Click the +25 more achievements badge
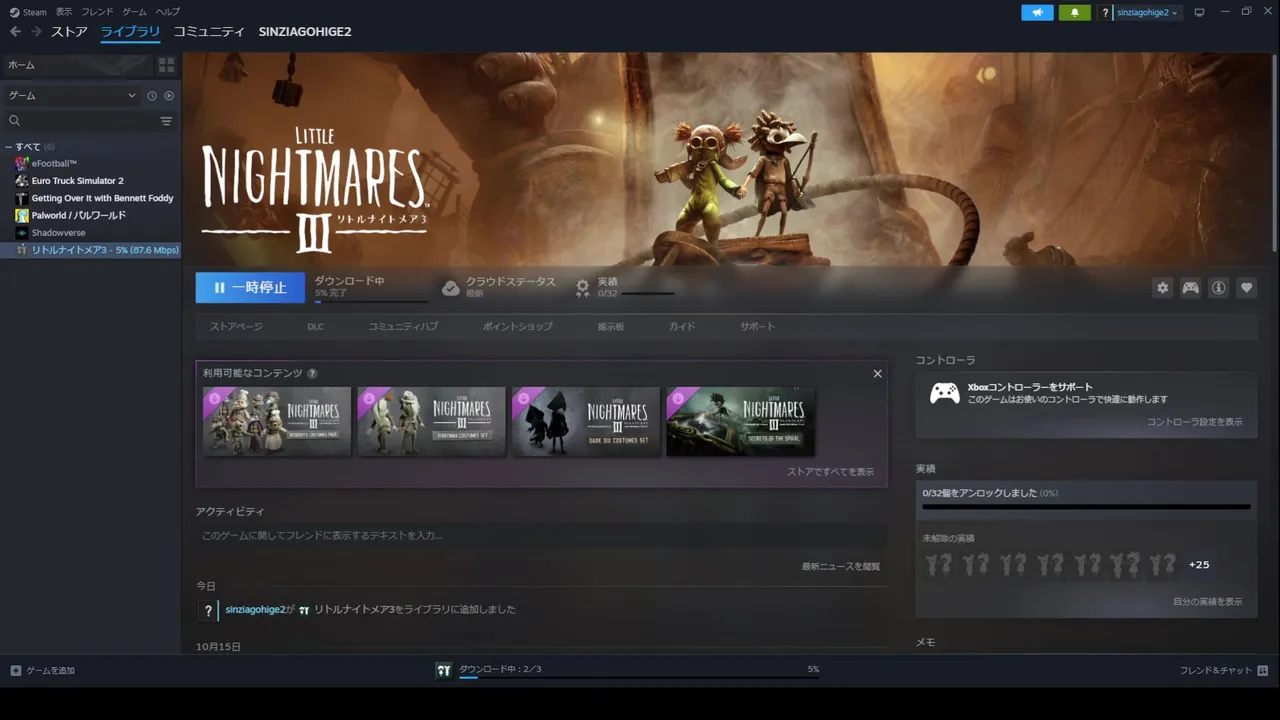This screenshot has height=720, width=1280. (x=1199, y=565)
